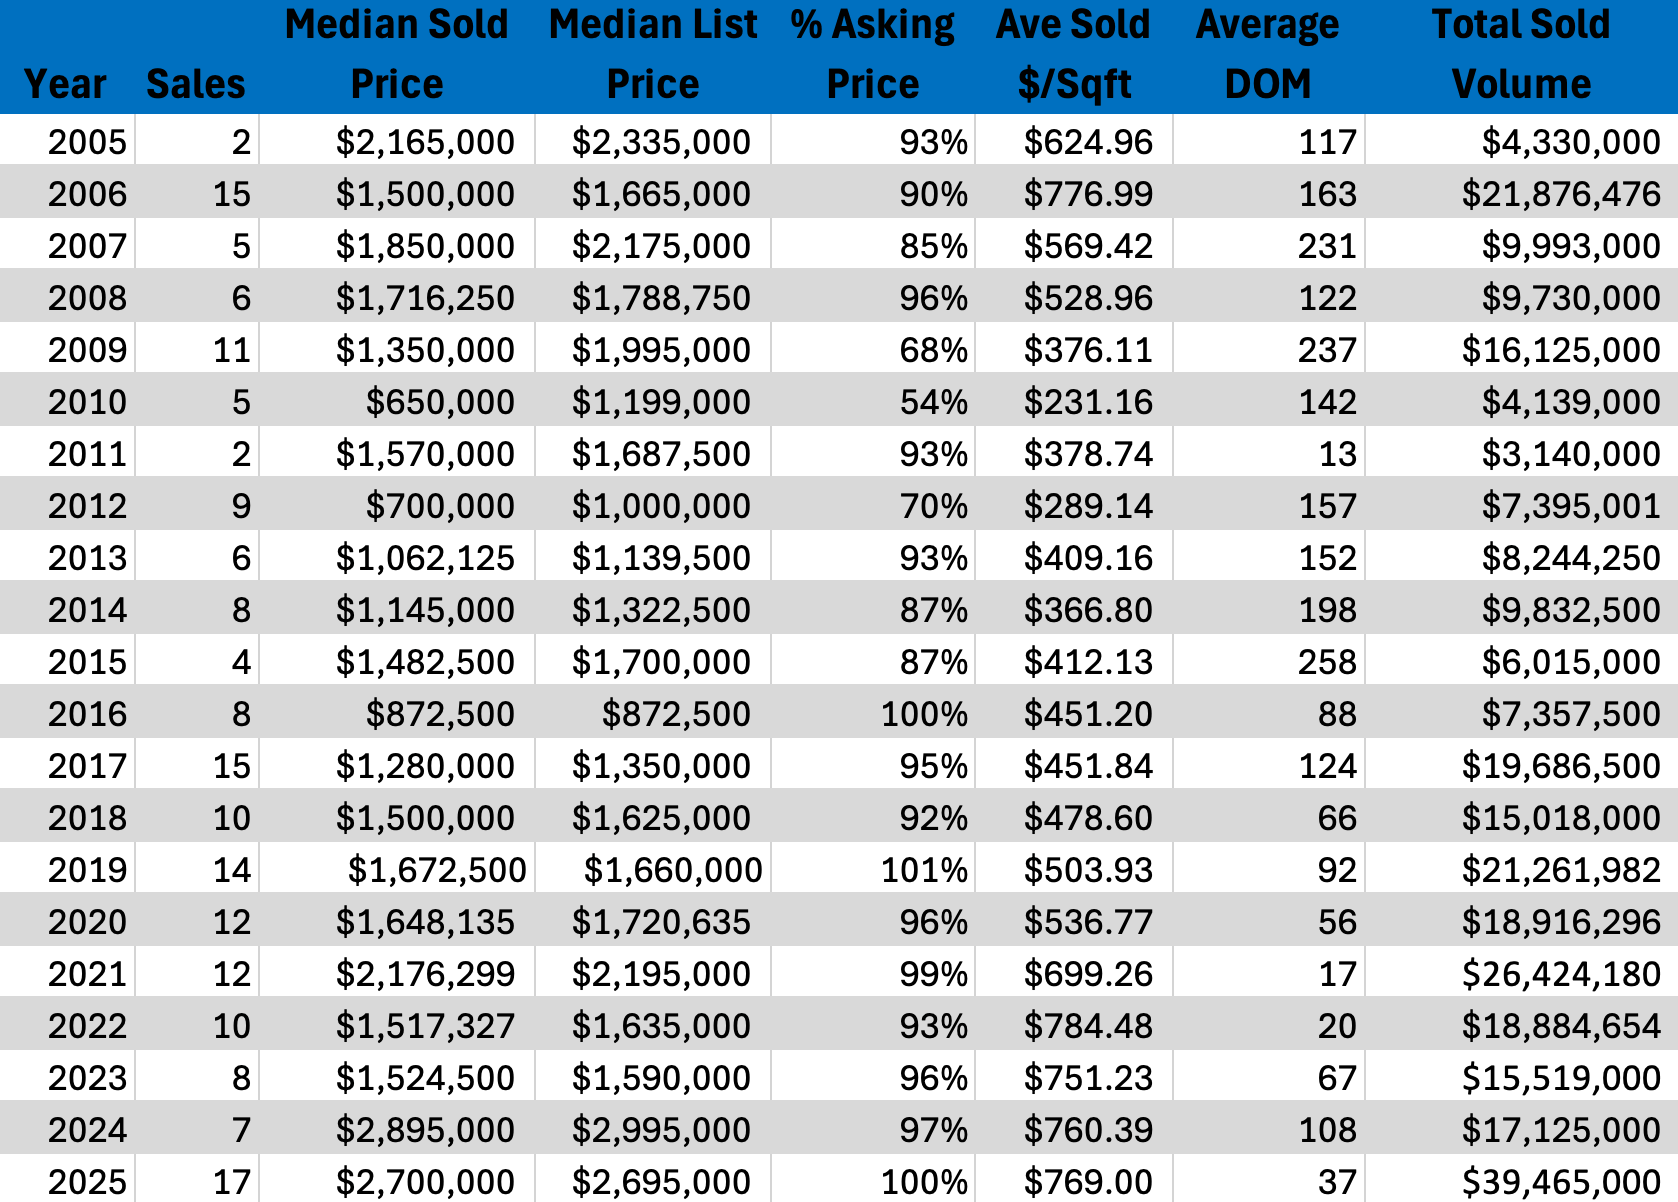The height and width of the screenshot is (1202, 1678).
Task: Click the 2019 median sold price $1,672,500
Action: point(437,870)
